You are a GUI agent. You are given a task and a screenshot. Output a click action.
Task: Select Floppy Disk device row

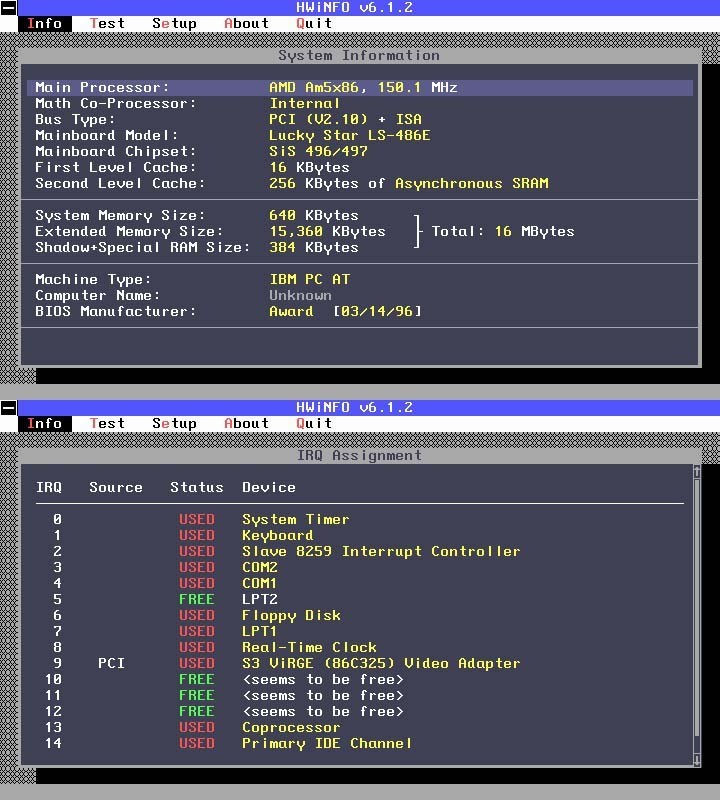(x=360, y=615)
